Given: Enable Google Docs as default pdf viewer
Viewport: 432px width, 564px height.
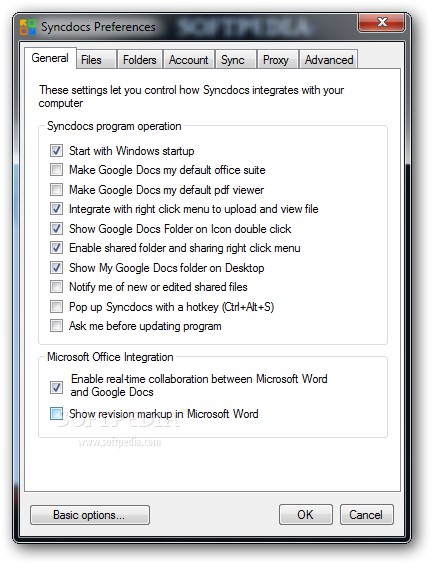Looking at the screenshot, I should click(x=56, y=189).
